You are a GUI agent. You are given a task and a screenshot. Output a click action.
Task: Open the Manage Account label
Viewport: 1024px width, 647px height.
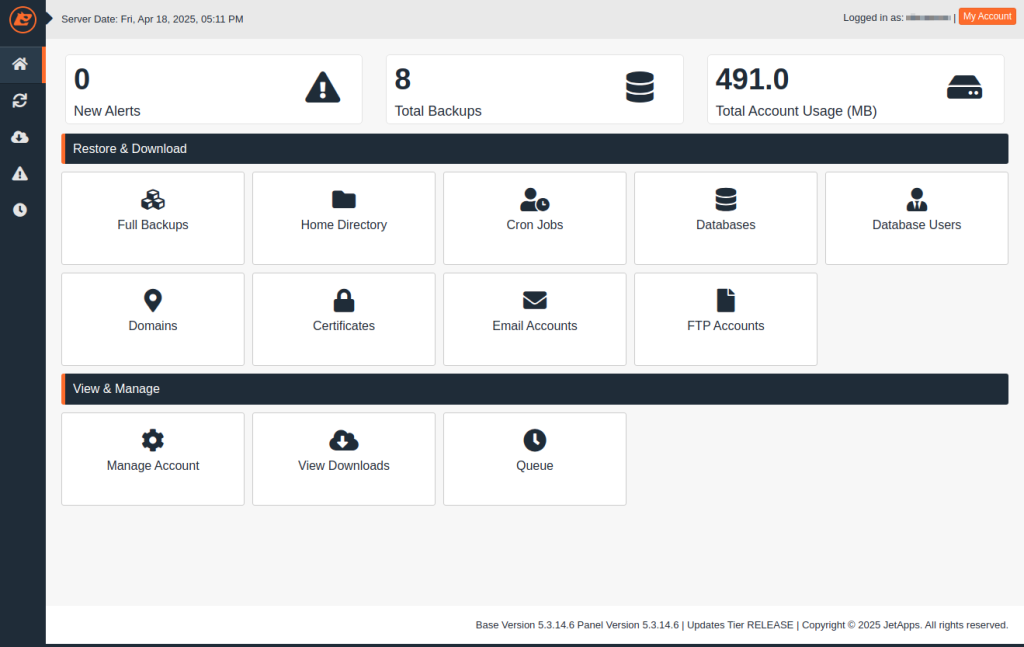[x=153, y=466]
